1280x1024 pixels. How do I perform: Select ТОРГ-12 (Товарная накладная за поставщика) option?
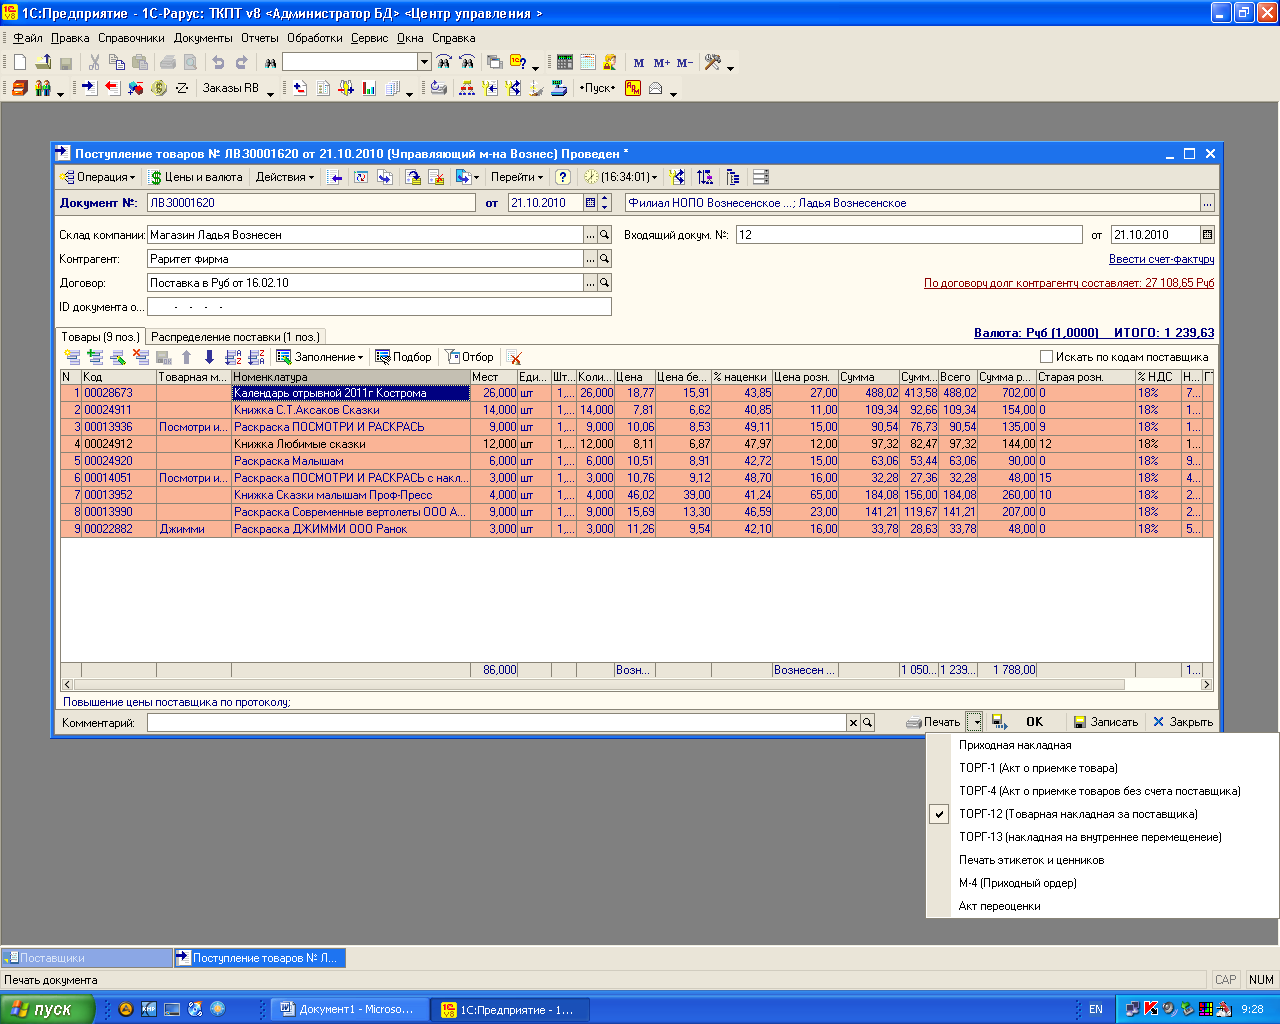tap(1078, 814)
